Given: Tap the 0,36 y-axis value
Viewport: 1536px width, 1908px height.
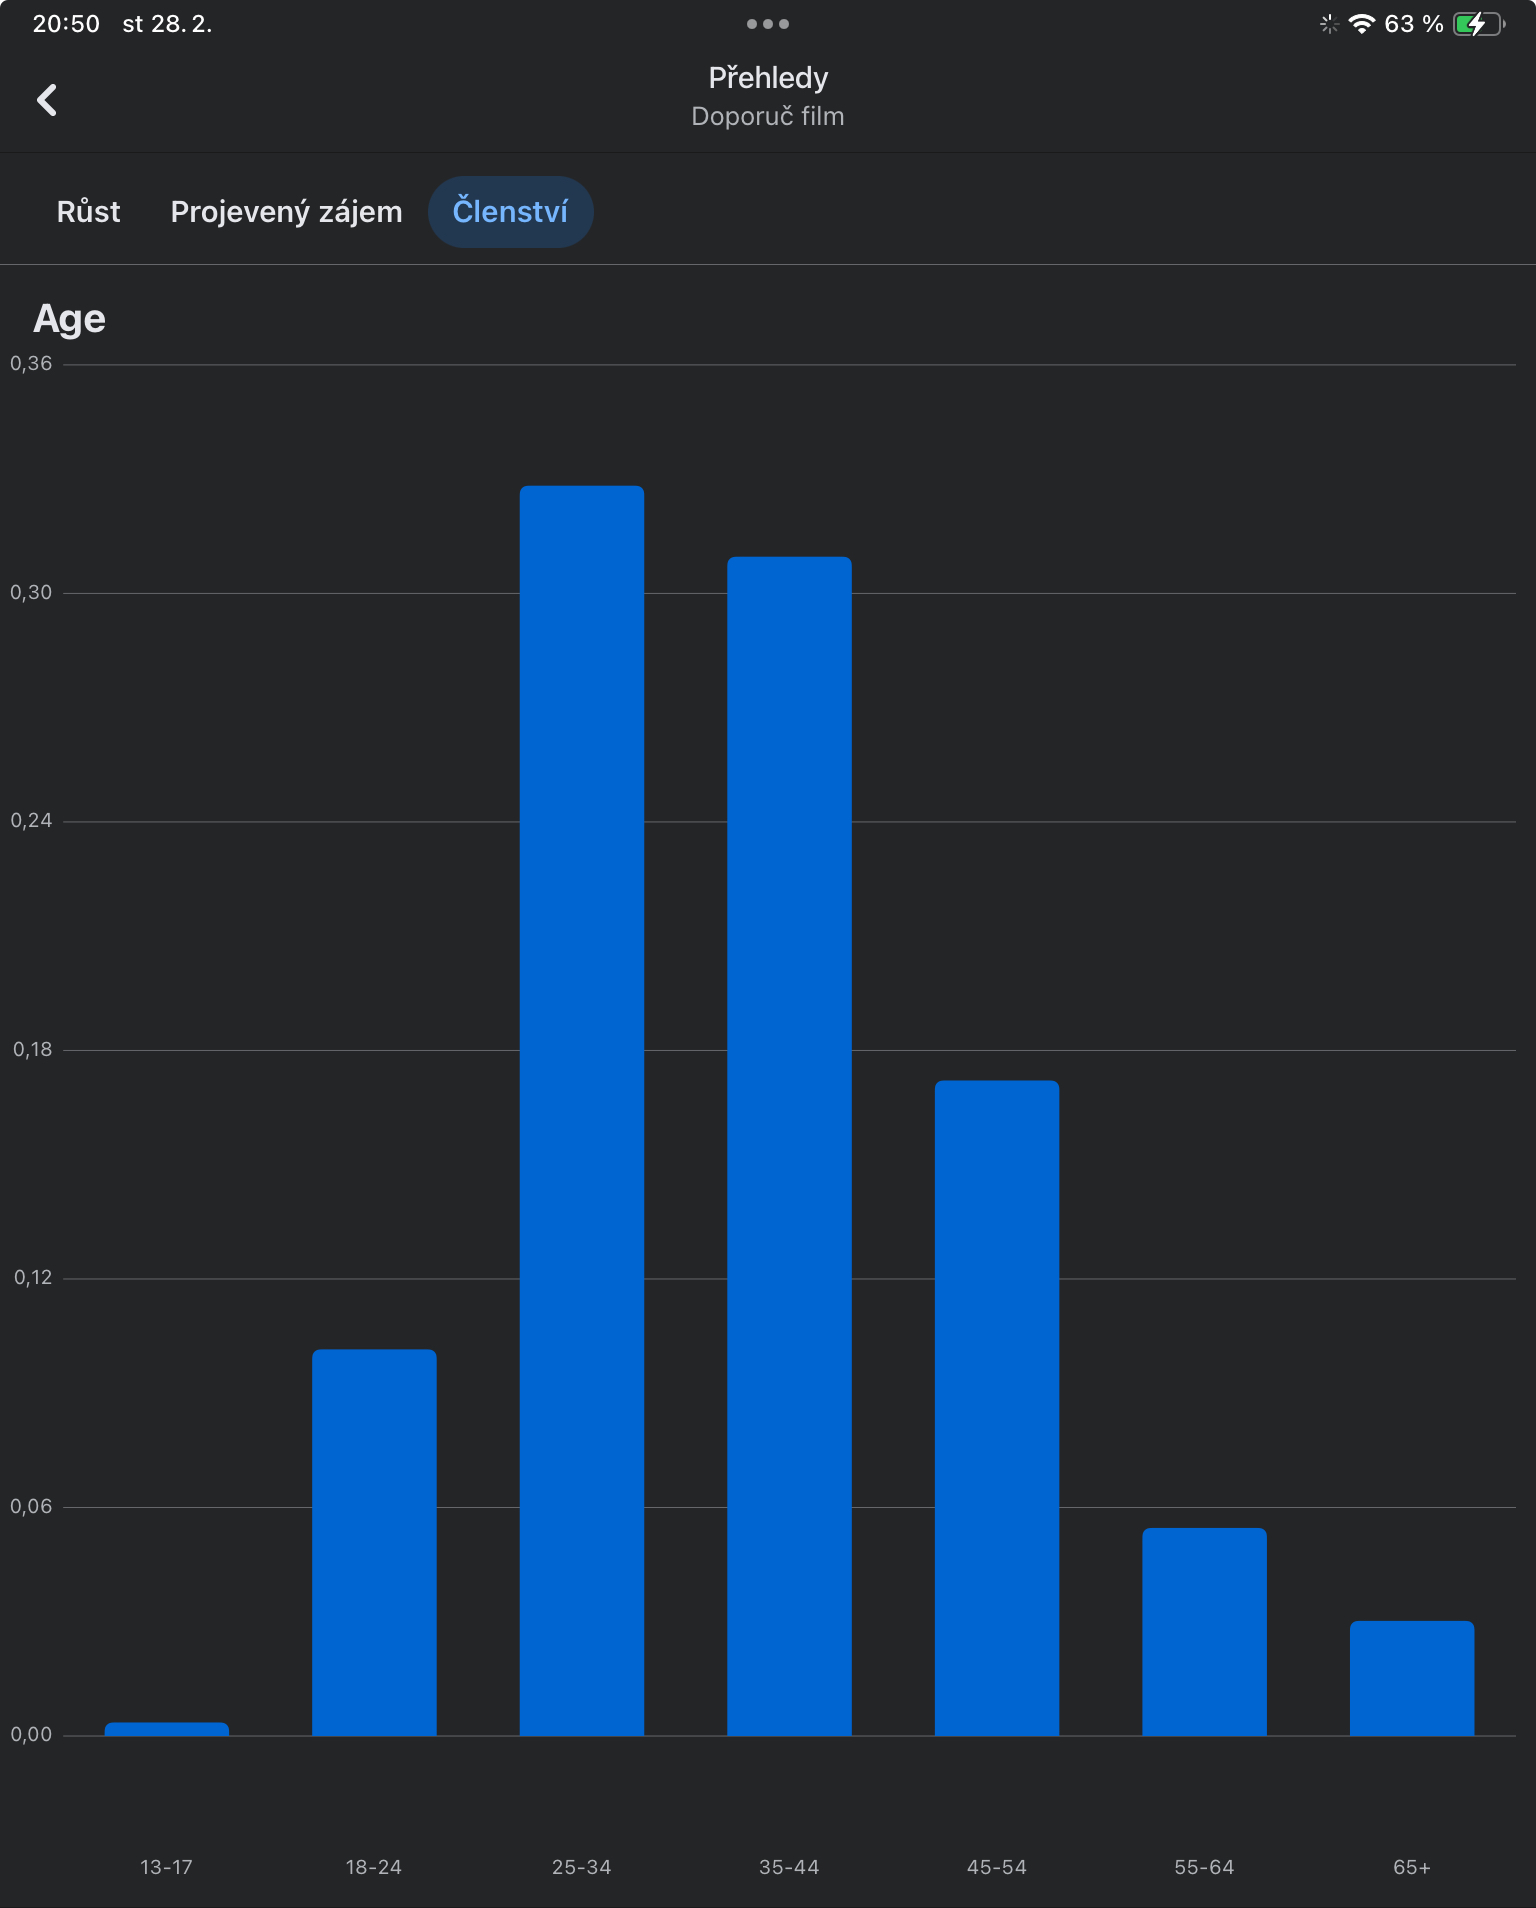Looking at the screenshot, I should 31,364.
